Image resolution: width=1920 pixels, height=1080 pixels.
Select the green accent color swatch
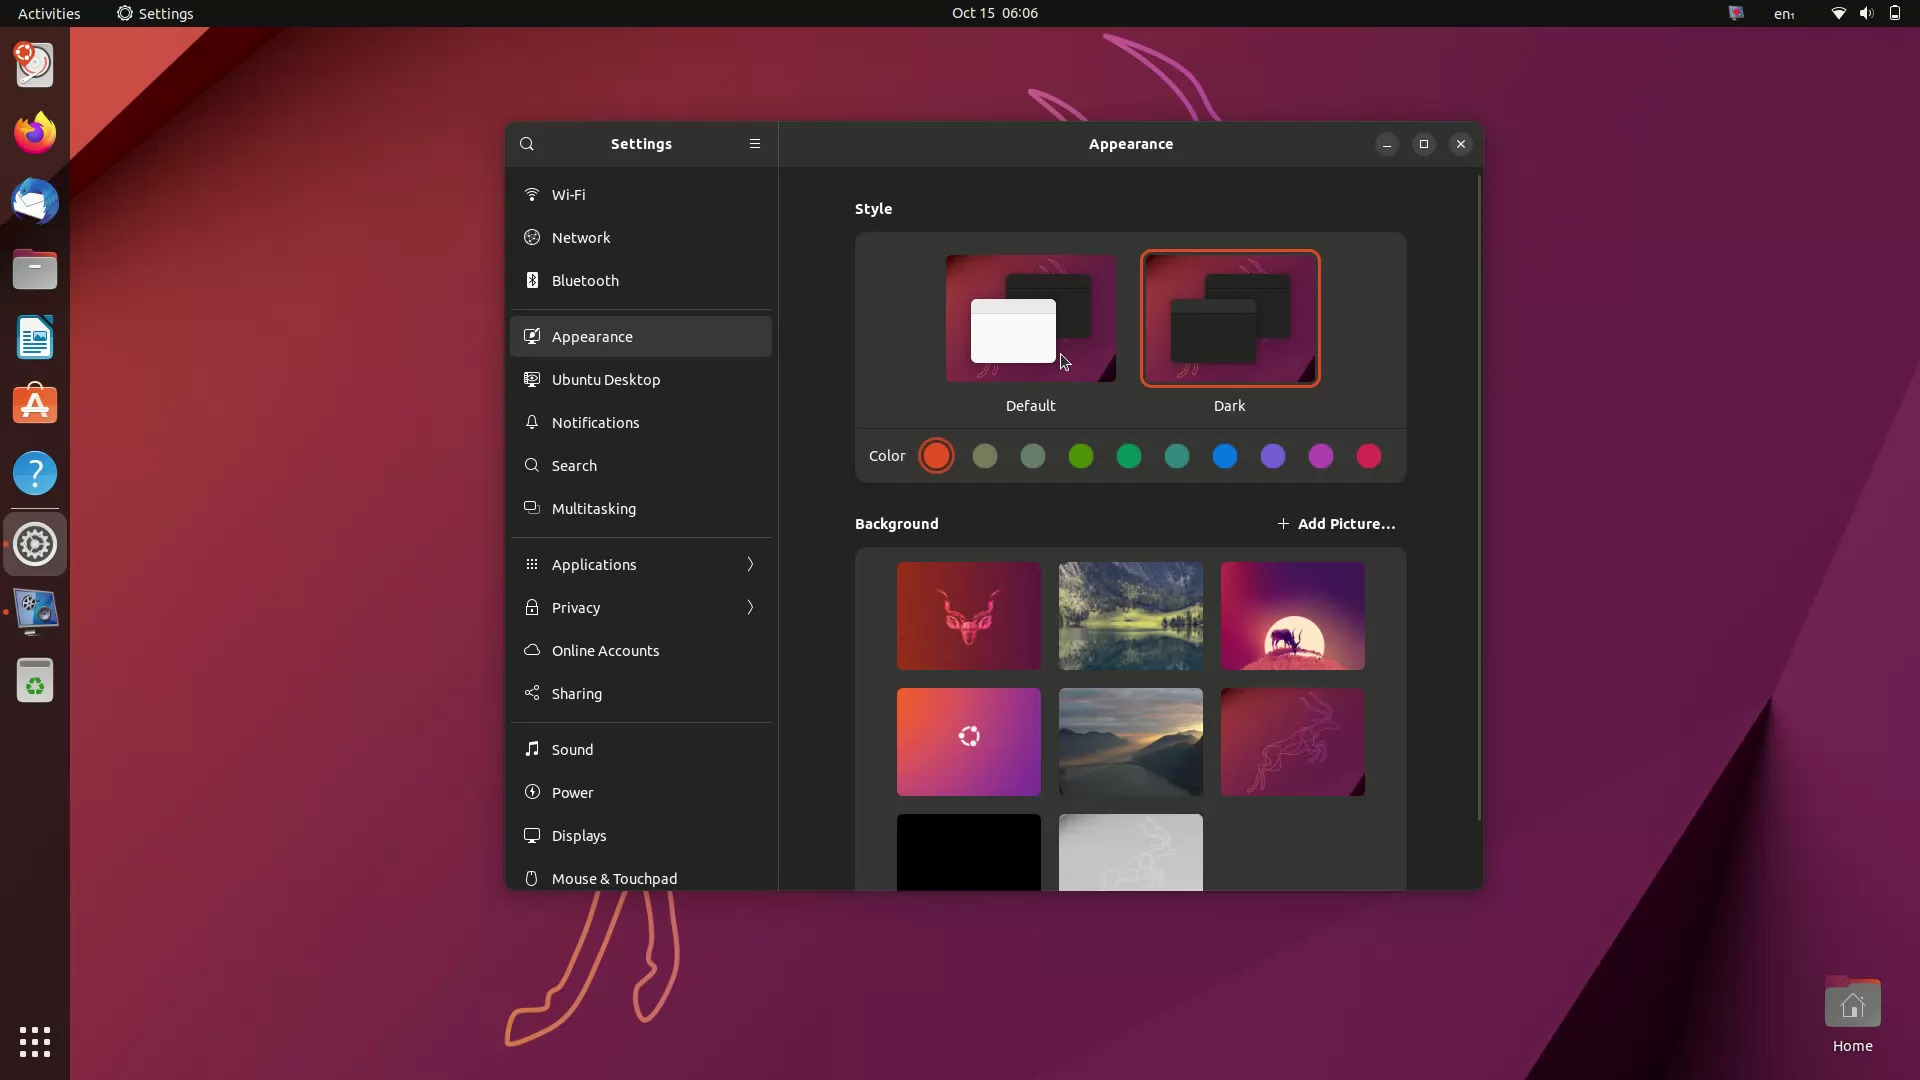coord(1080,455)
